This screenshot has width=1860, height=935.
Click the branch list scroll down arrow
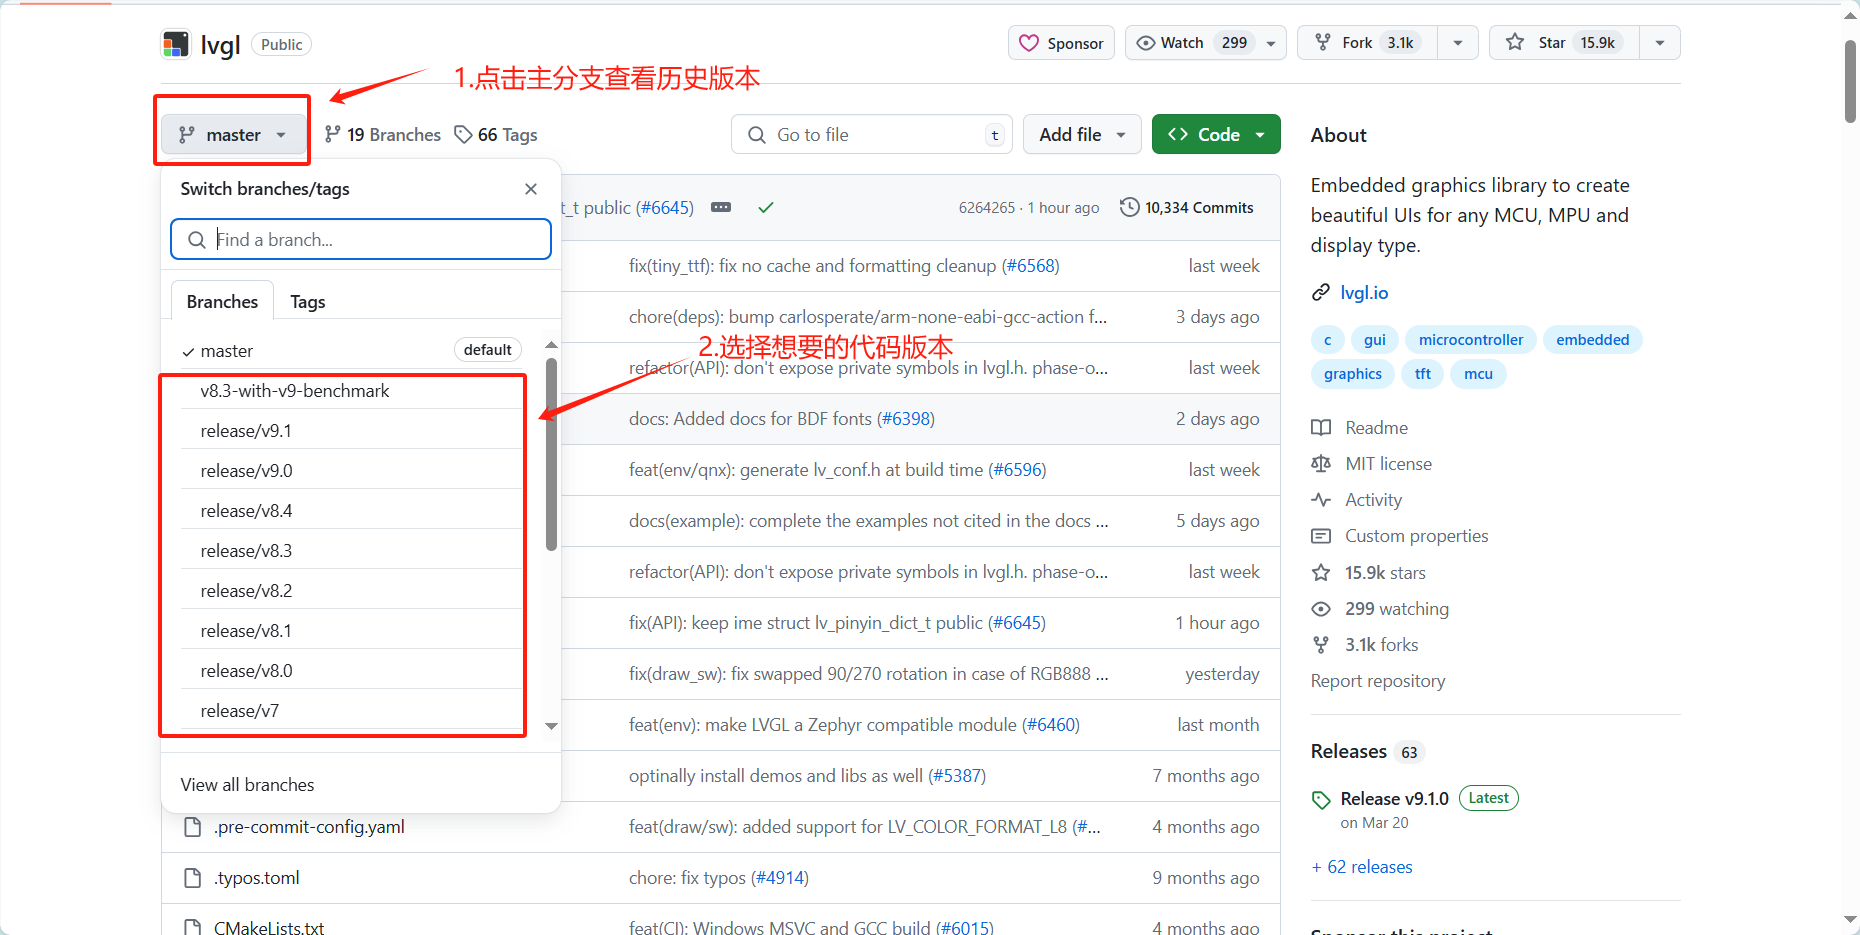pyautogui.click(x=551, y=726)
